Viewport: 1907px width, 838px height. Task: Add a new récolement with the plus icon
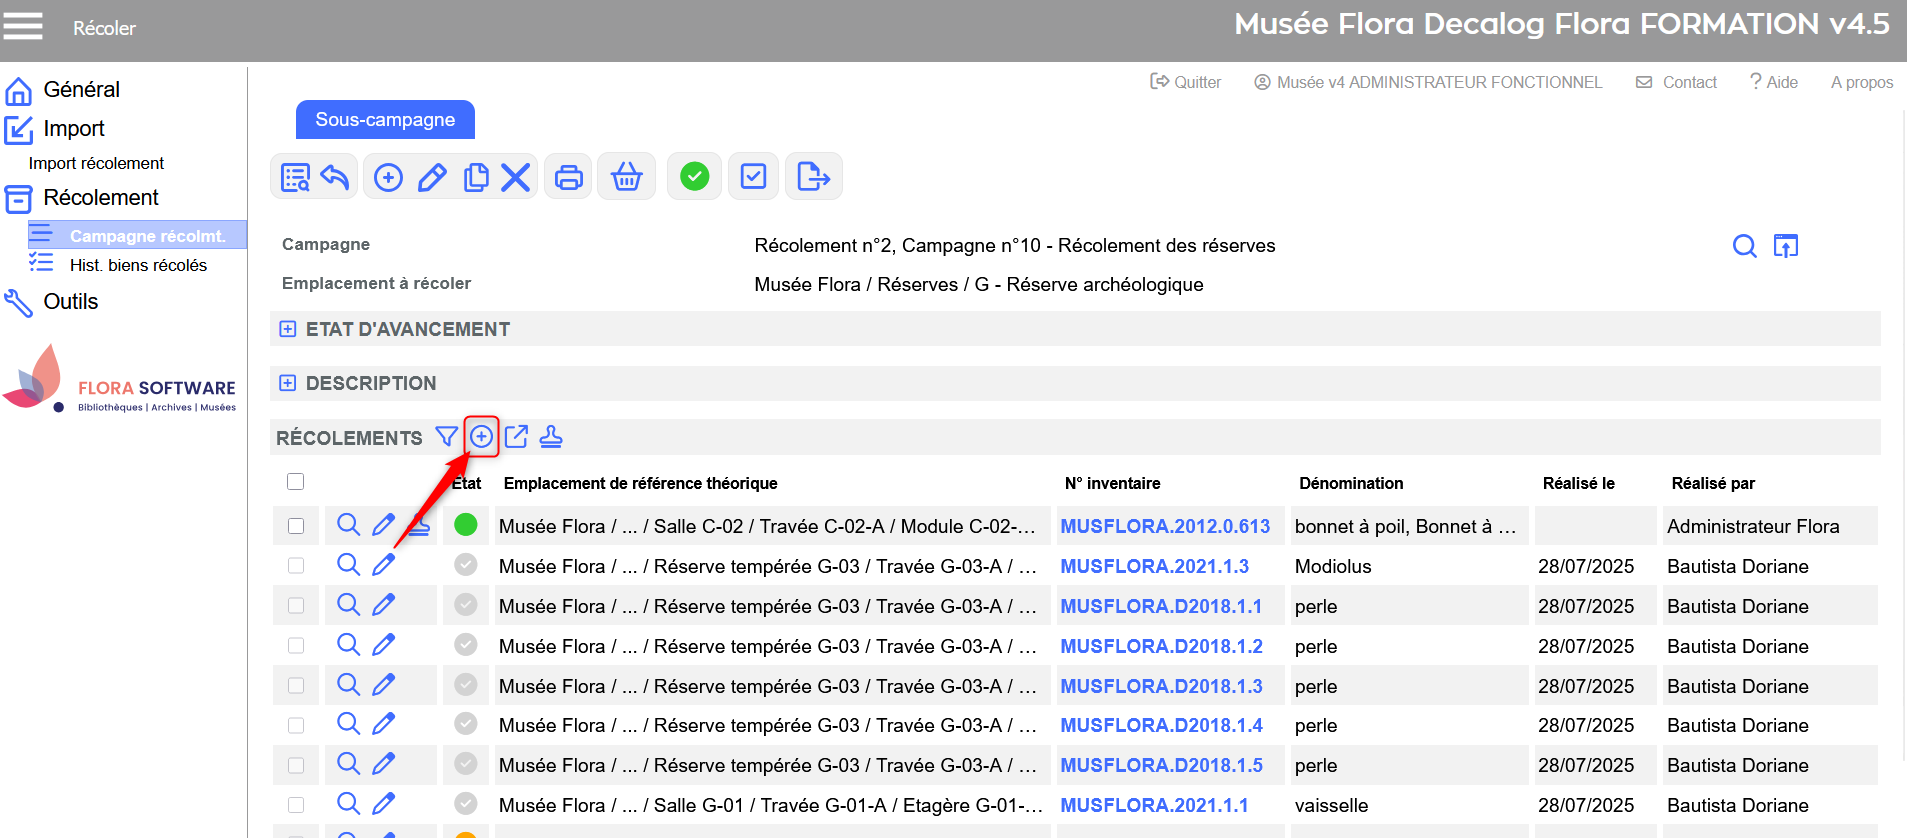pyautogui.click(x=481, y=437)
